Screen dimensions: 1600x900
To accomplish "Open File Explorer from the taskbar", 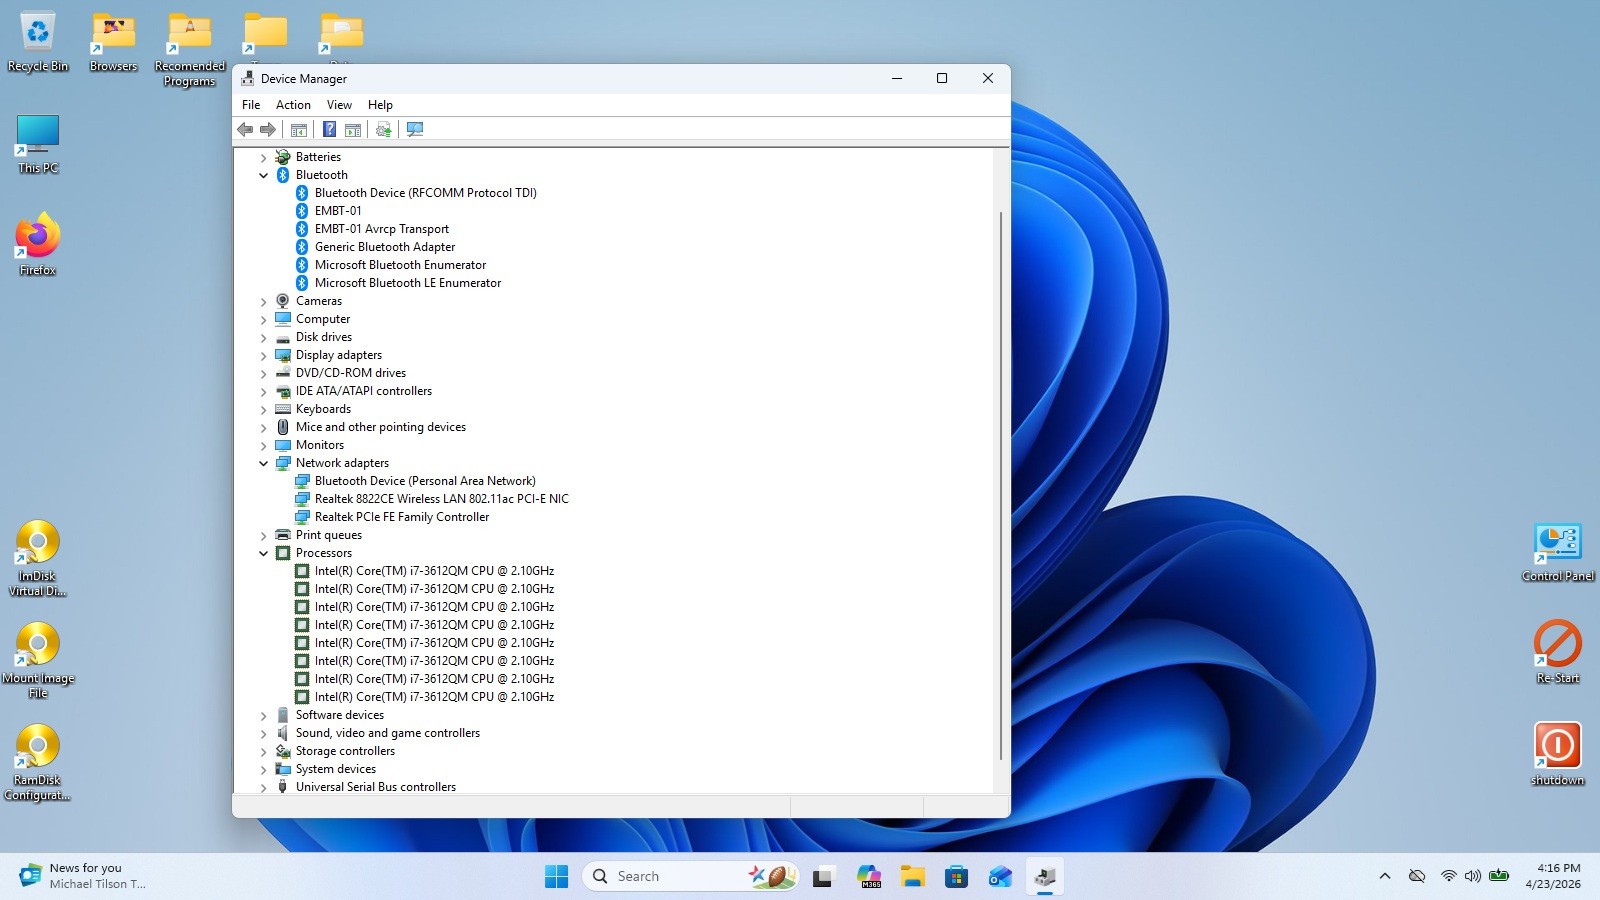I will (x=912, y=877).
